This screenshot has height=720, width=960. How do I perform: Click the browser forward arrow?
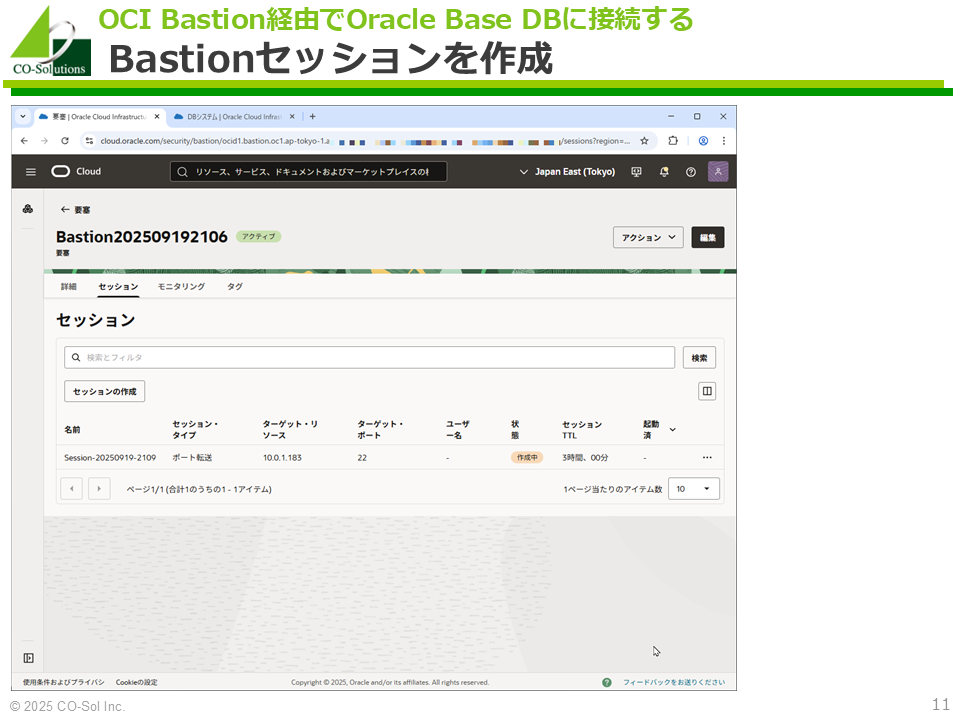(44, 141)
